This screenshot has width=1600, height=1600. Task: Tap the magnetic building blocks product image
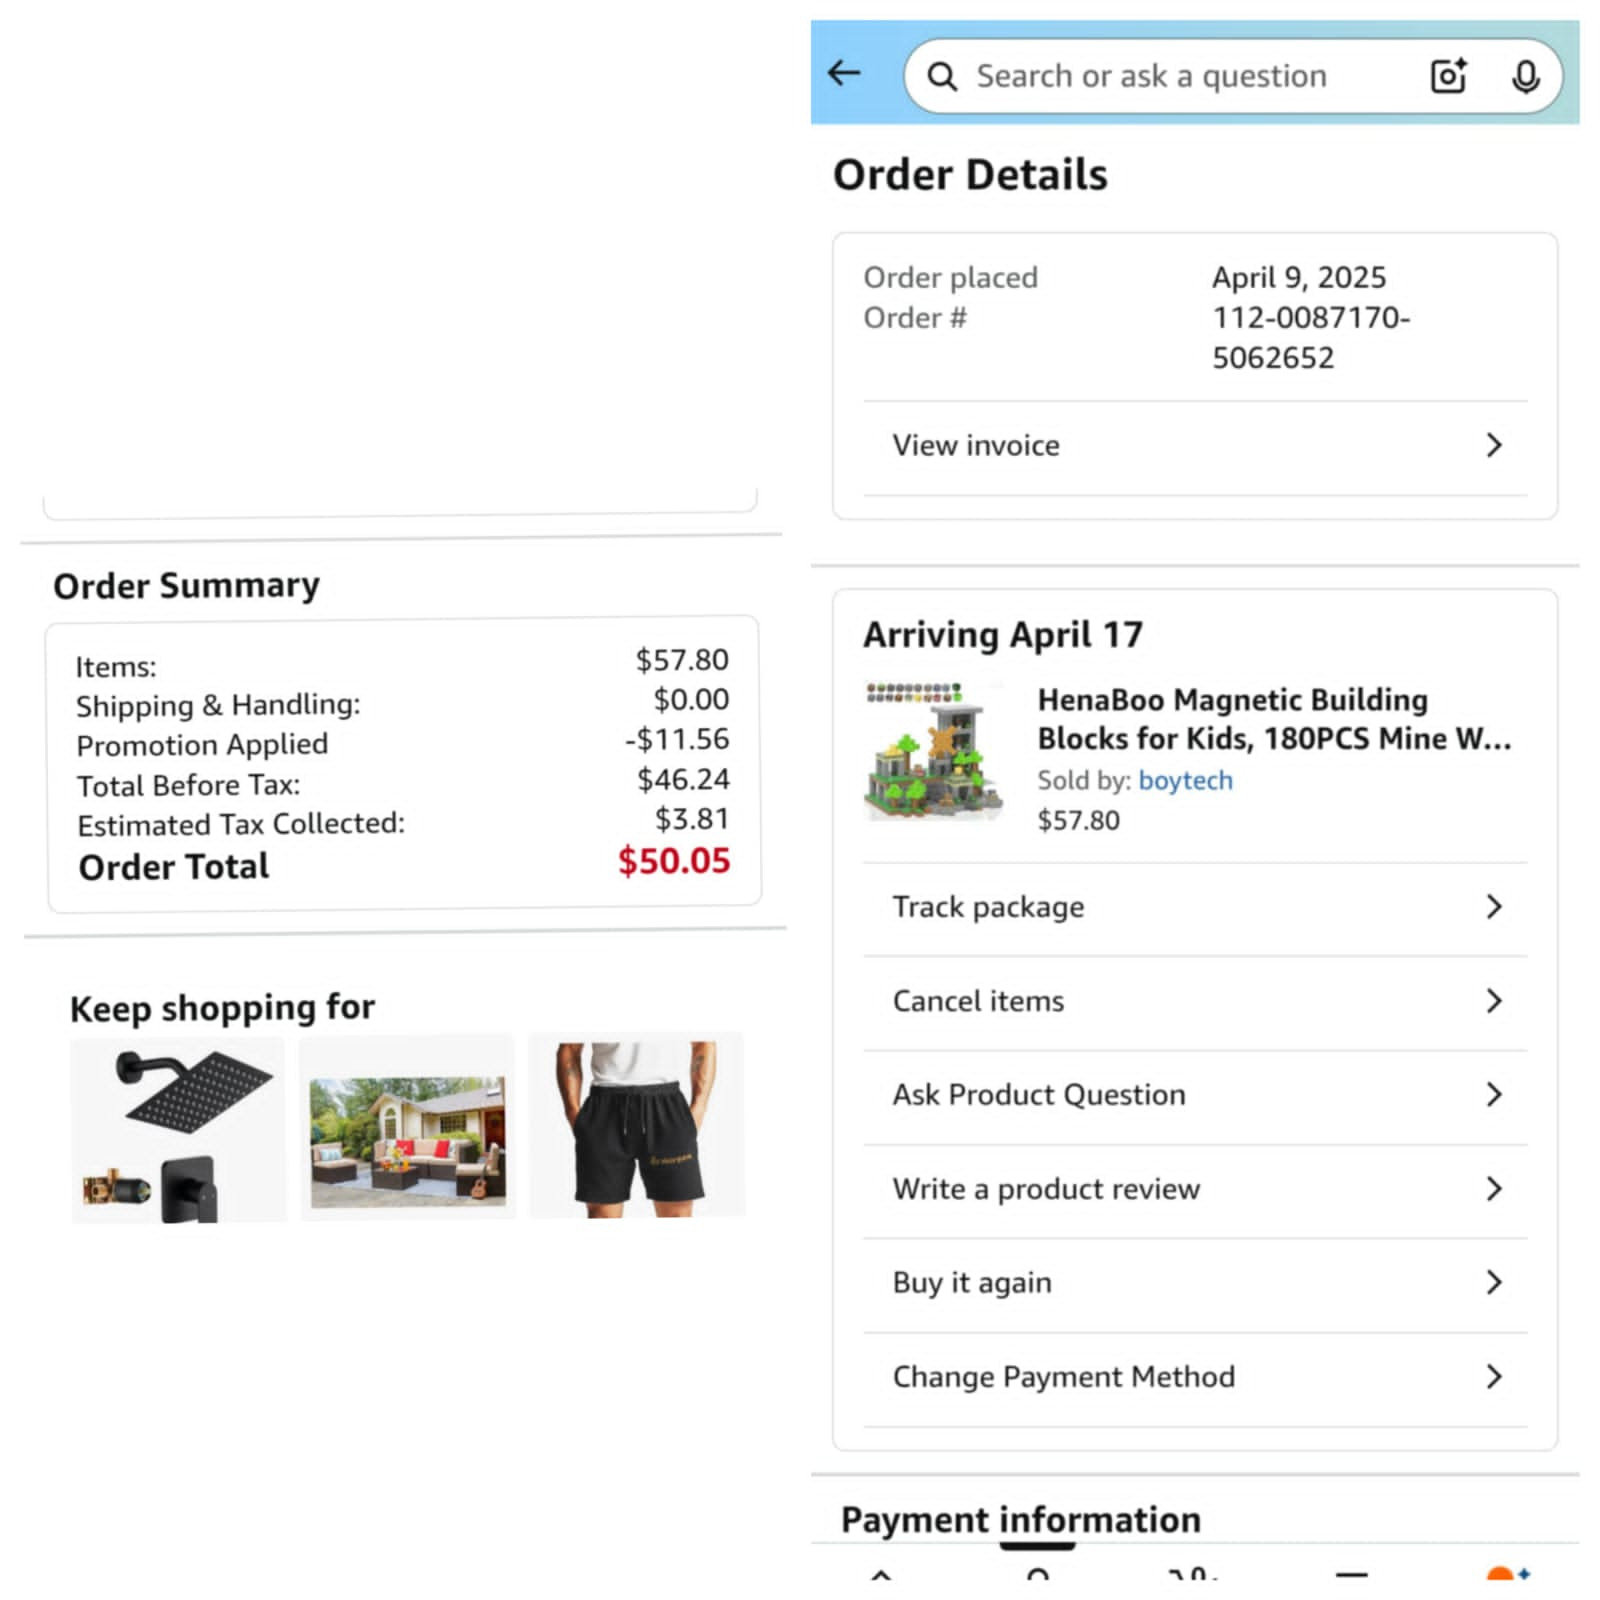coord(932,752)
